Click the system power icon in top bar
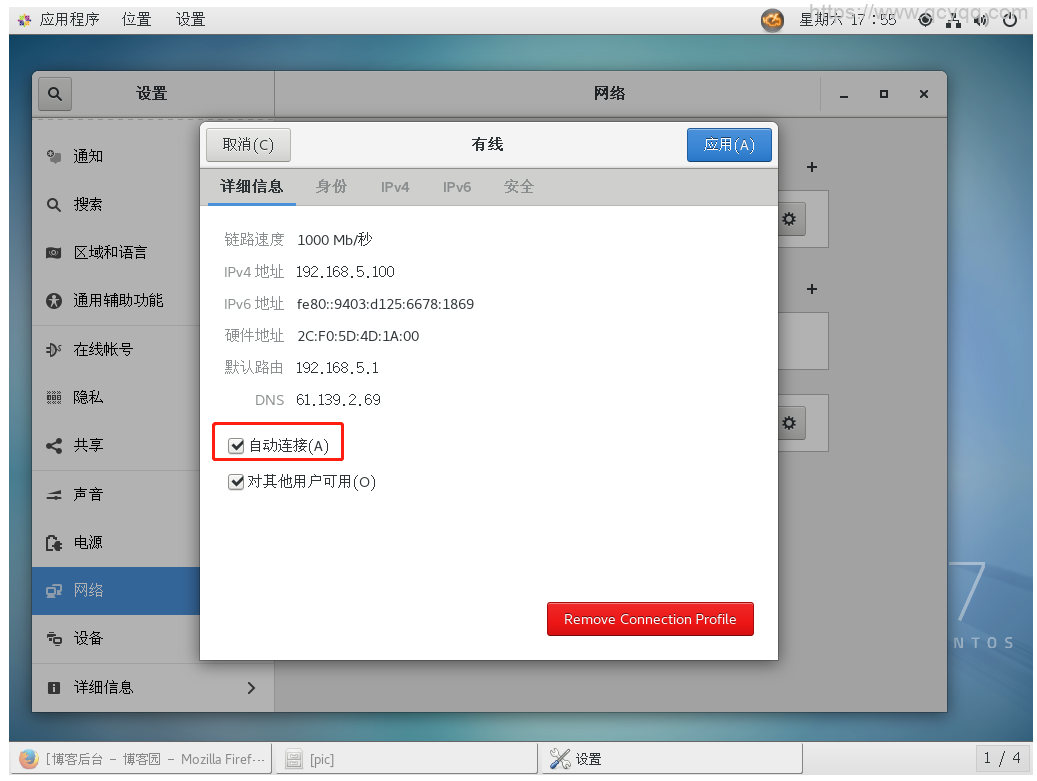 [x=1009, y=19]
